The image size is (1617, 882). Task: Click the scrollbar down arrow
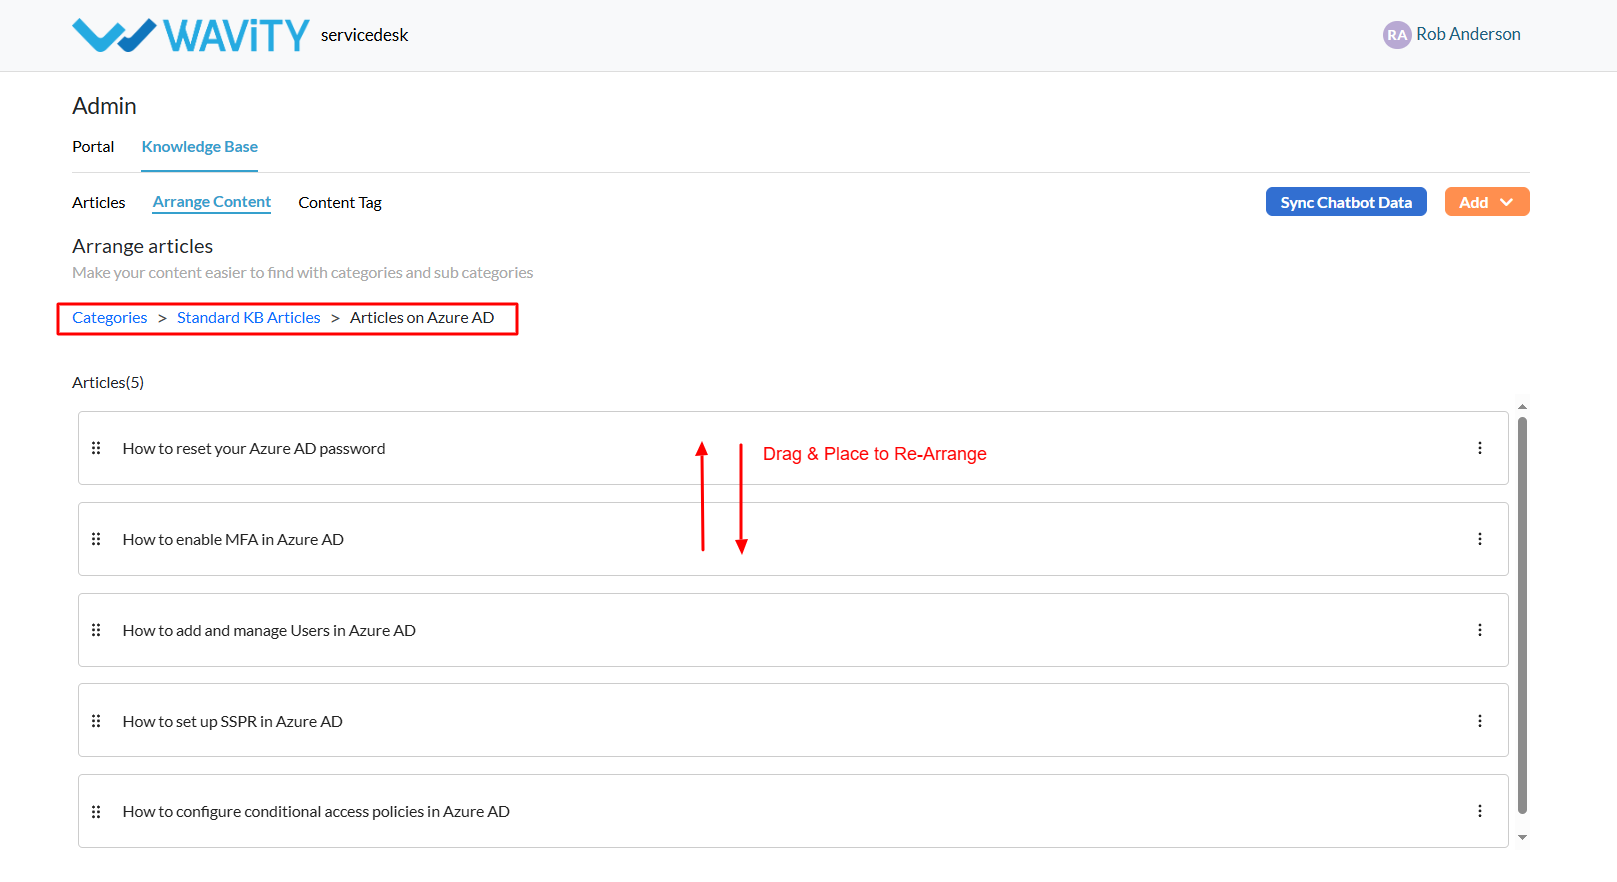[x=1522, y=838]
